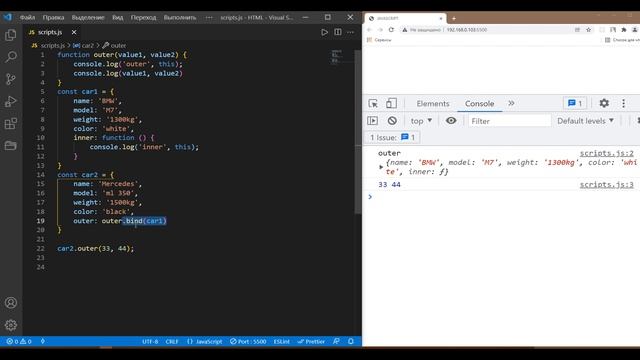The width and height of the screenshot is (640, 360).
Task: Open the notifications bell in the status bar
Action: [351, 341]
